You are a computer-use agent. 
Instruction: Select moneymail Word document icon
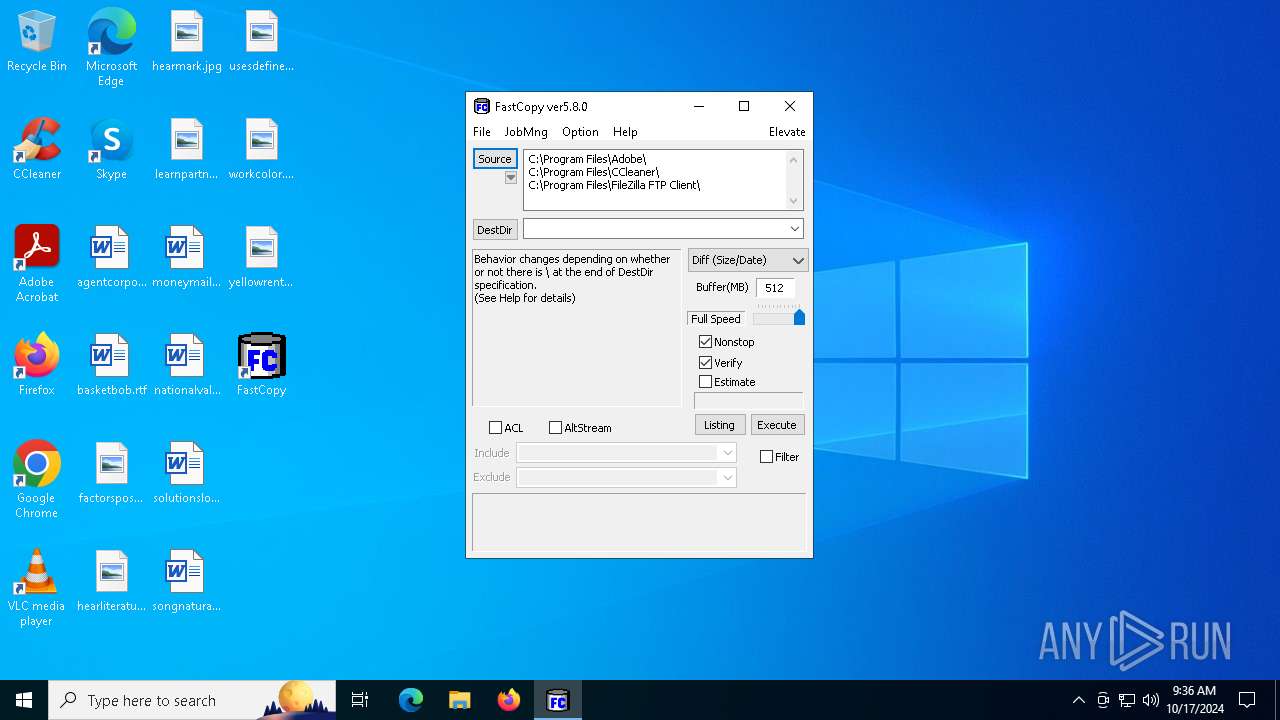187,258
